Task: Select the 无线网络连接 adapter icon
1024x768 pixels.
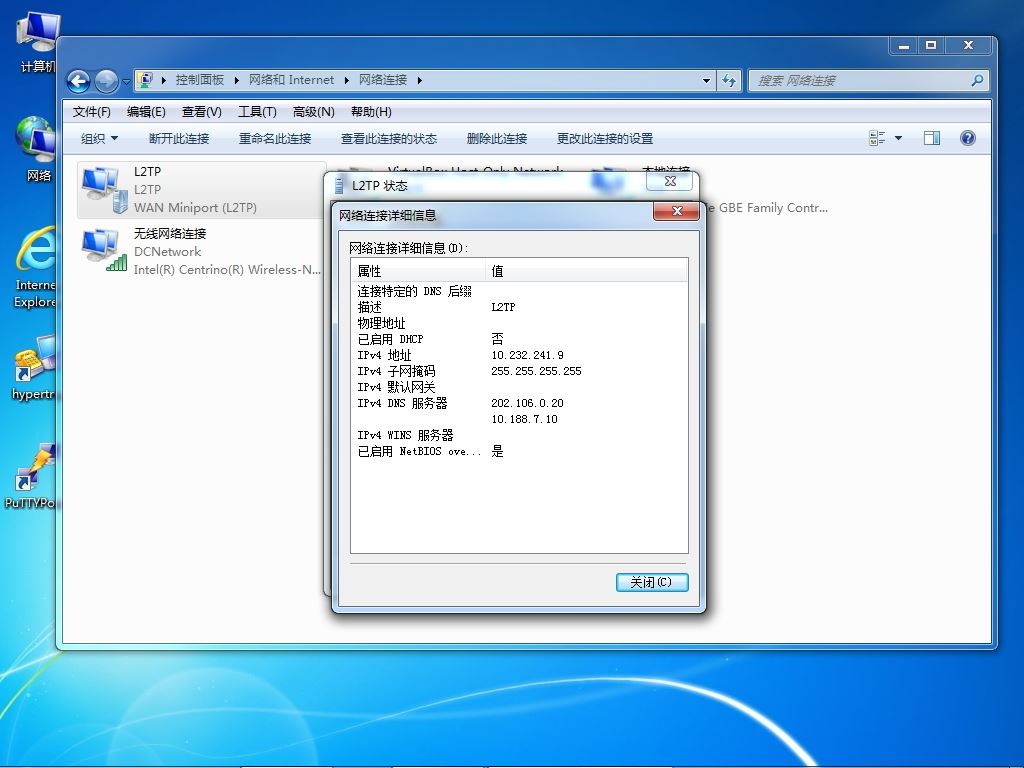Action: click(104, 250)
